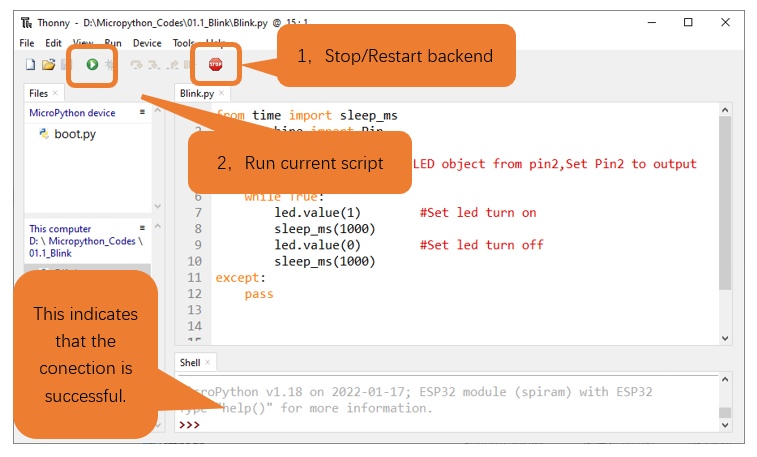Click the Step into debugger icon
This screenshot has height=457, width=757.
[x=154, y=65]
